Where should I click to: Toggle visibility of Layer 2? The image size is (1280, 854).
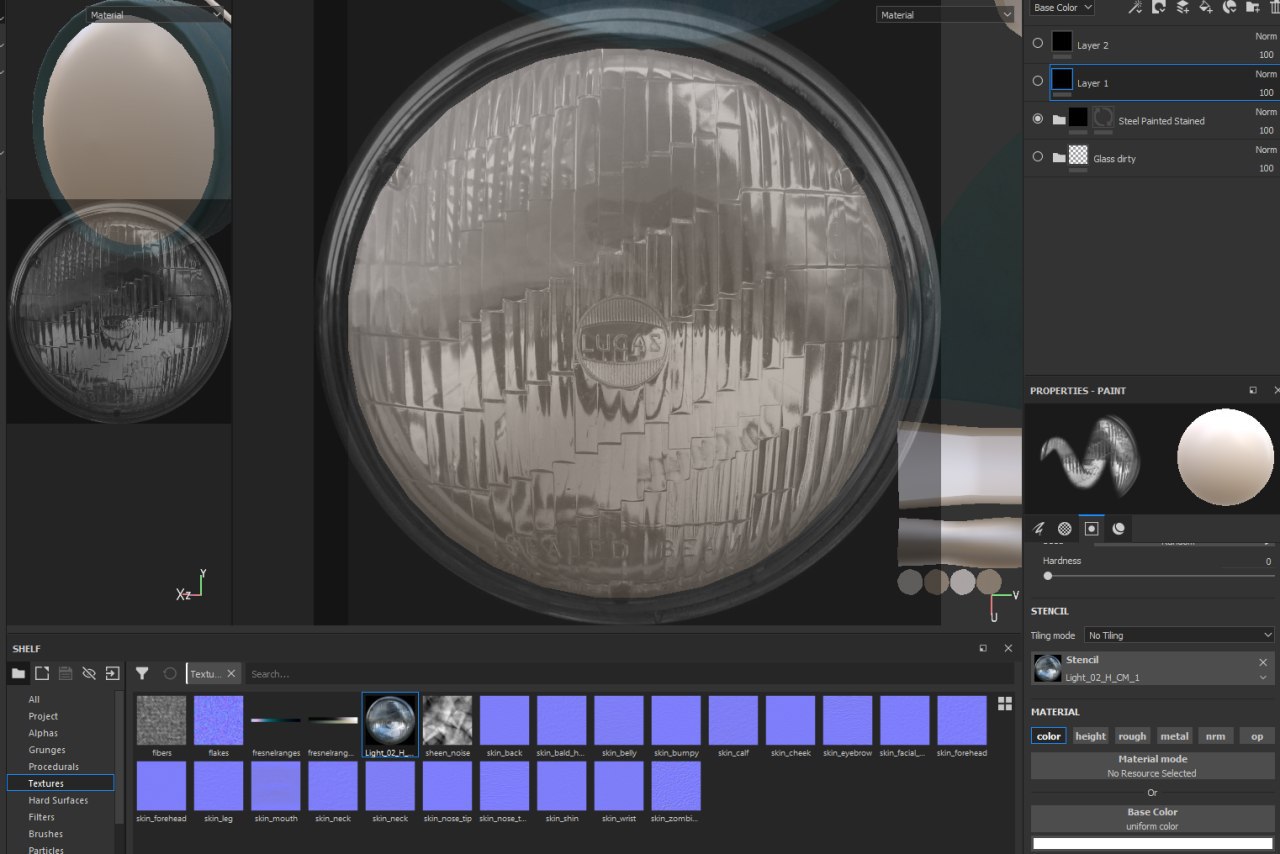1038,43
